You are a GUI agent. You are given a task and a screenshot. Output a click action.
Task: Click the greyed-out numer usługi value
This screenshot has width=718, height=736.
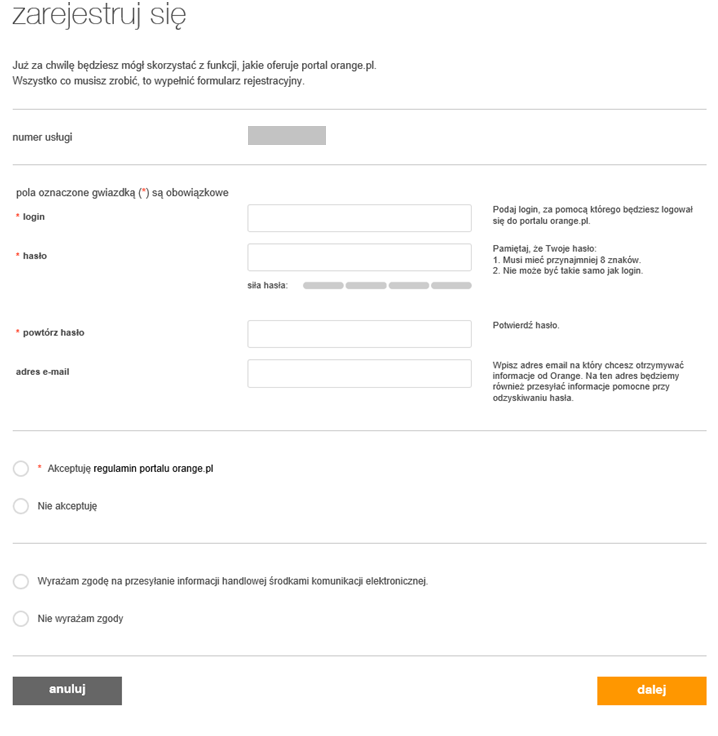[287, 136]
